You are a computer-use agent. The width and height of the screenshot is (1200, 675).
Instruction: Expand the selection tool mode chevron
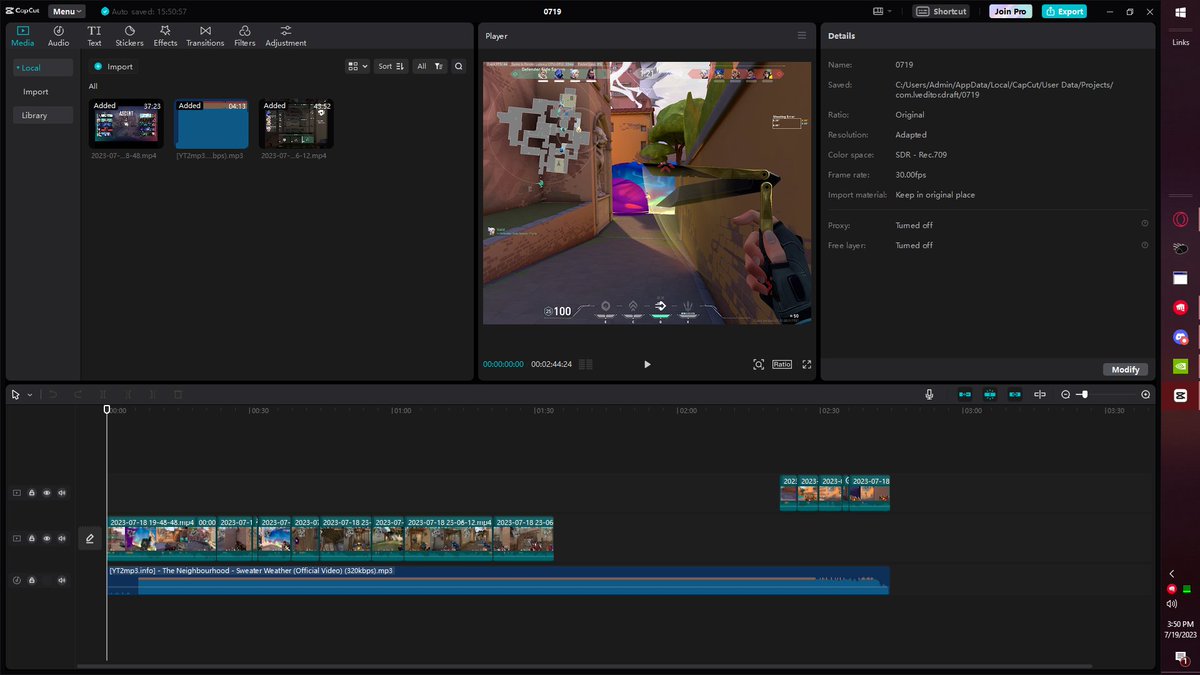point(30,395)
